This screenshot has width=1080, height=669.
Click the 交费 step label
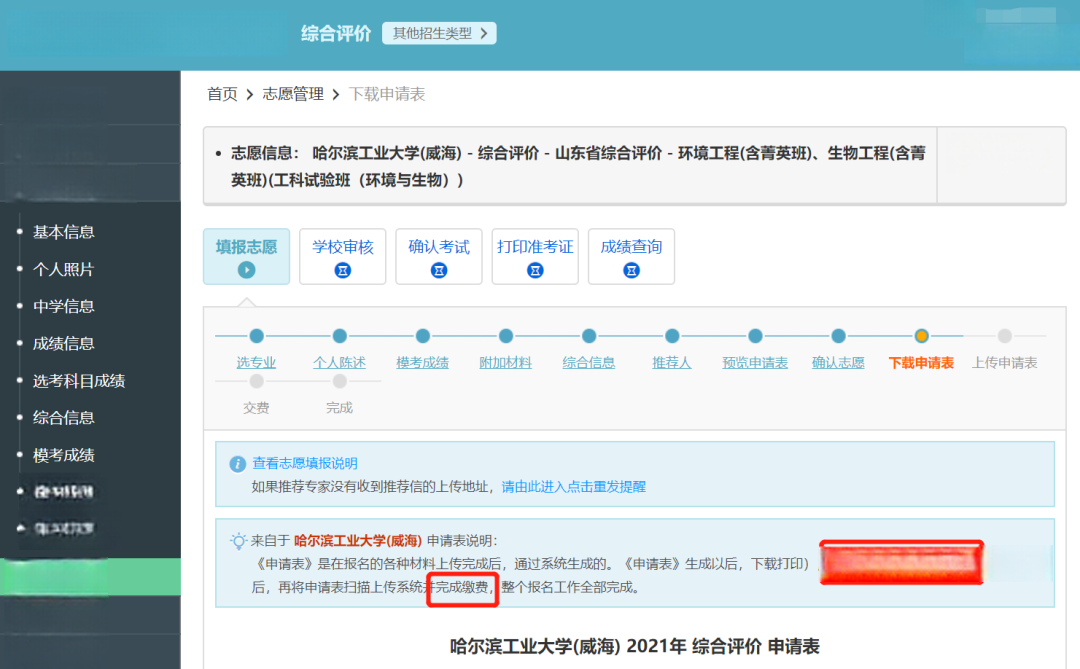pos(256,409)
